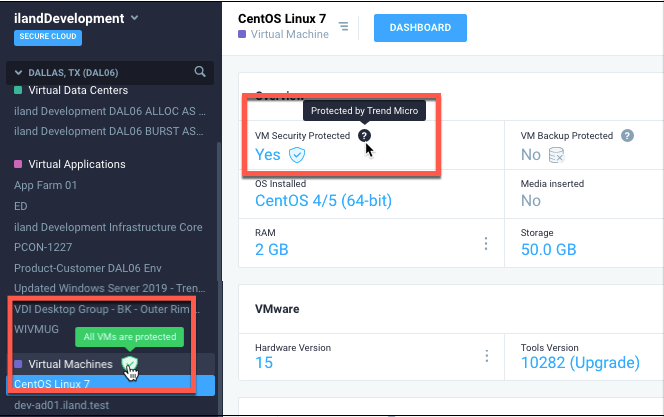Select the PCON-1227 virtual application
Viewport: 664px width, 417px height.
pyautogui.click(x=43, y=248)
